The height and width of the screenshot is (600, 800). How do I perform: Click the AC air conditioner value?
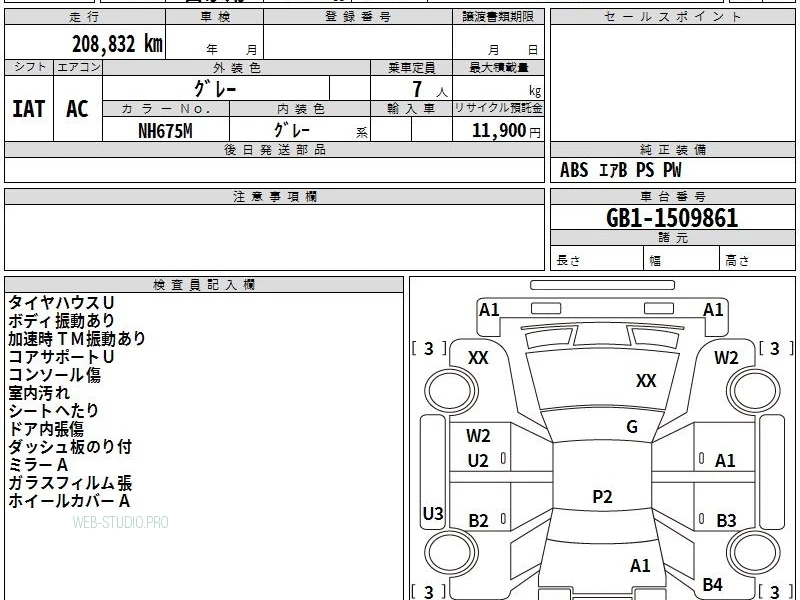click(x=77, y=109)
